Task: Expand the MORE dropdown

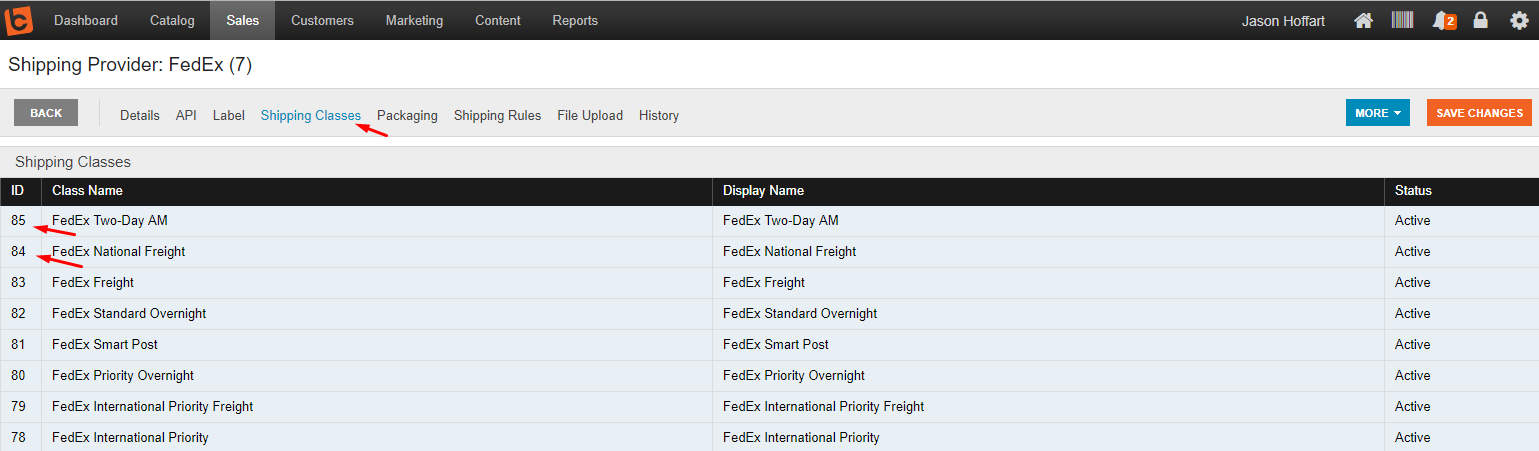Action: pos(1377,113)
